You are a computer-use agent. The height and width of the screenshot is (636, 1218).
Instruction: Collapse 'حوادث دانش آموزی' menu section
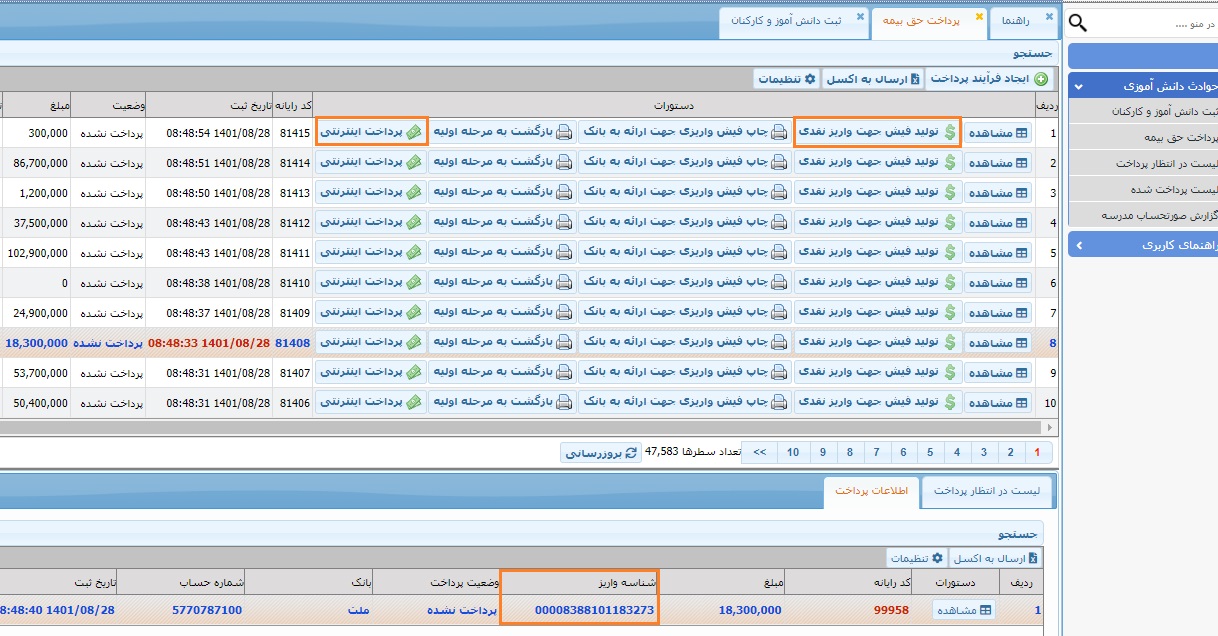pyautogui.click(x=1079, y=87)
